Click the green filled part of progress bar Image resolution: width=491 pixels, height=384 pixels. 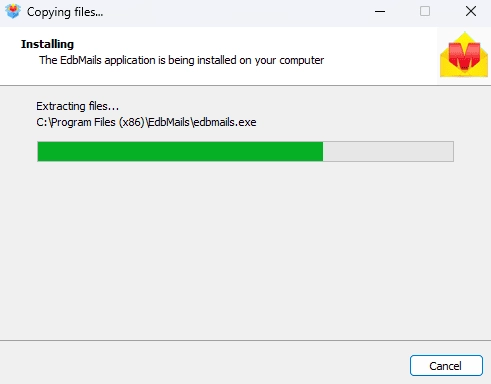pos(180,152)
